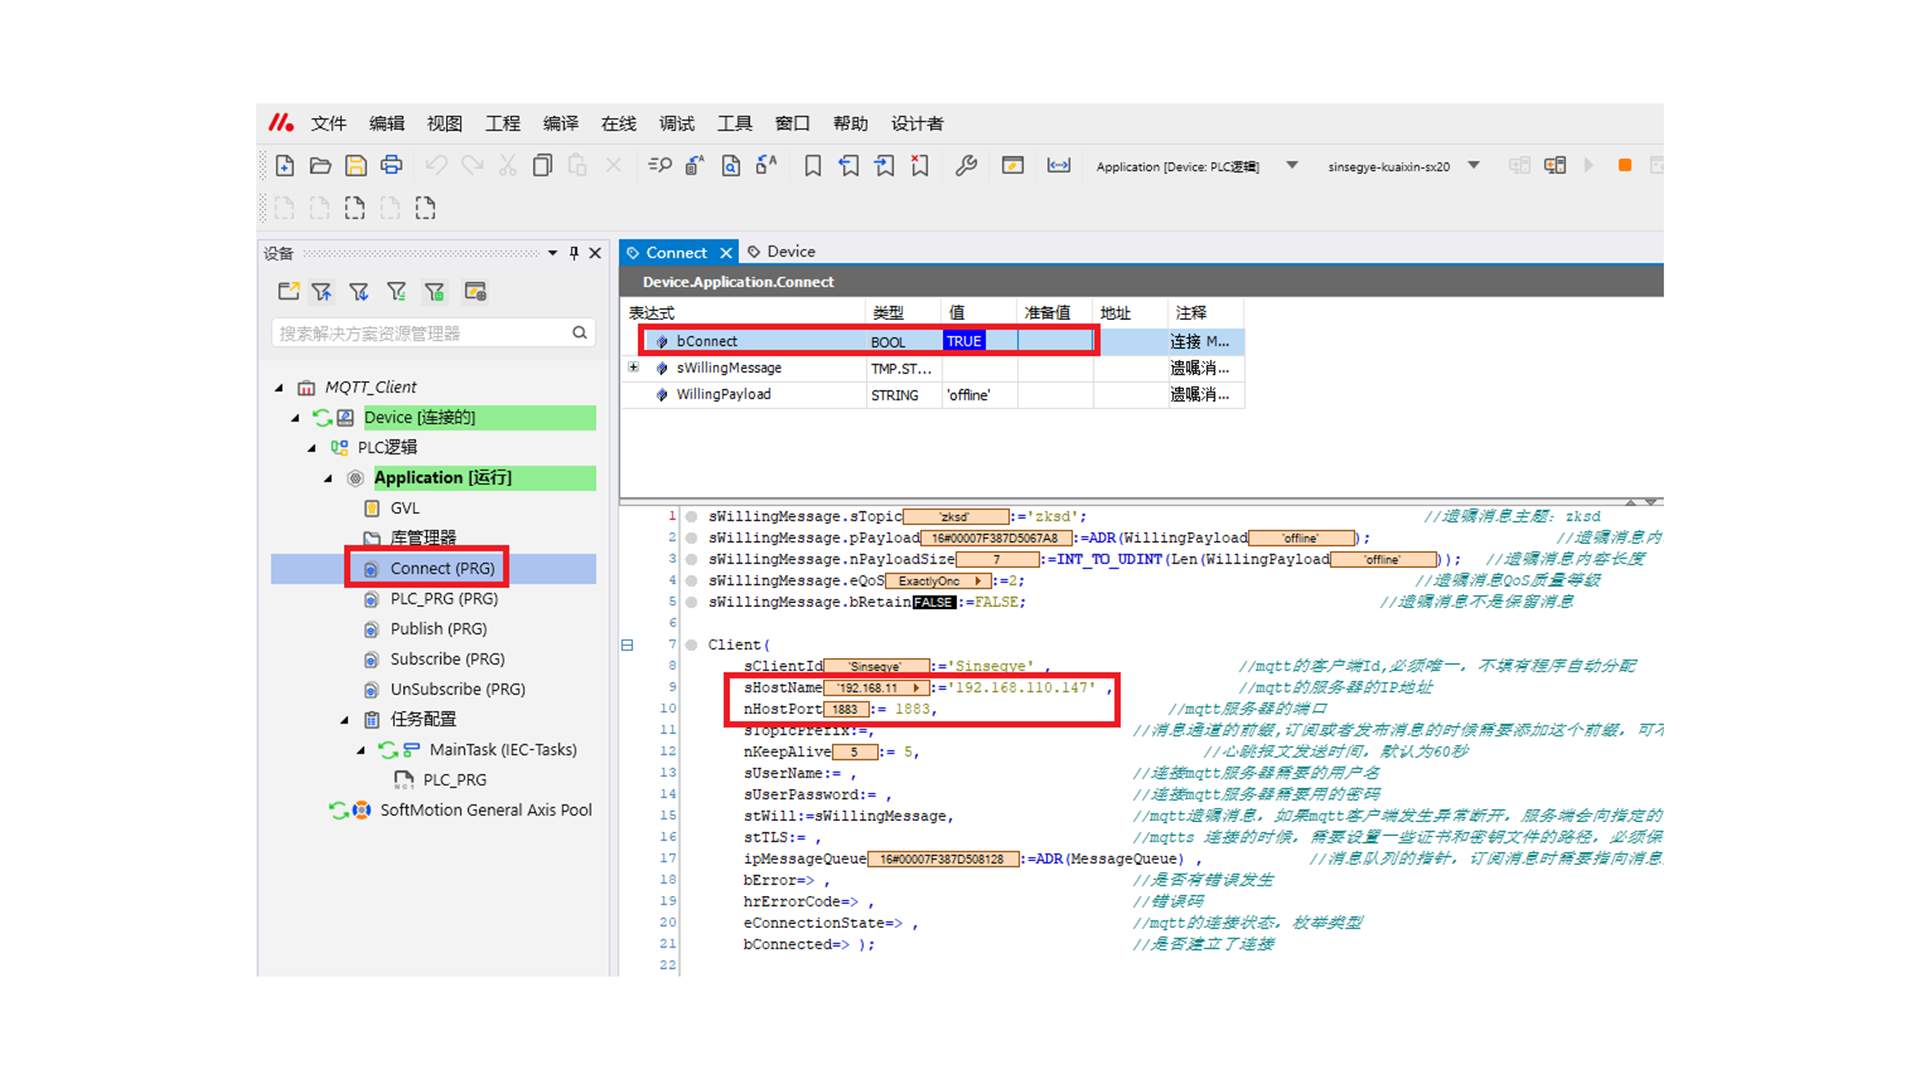Click the TRUE value of bConnect
The height and width of the screenshot is (1080, 1920).
pos(965,341)
